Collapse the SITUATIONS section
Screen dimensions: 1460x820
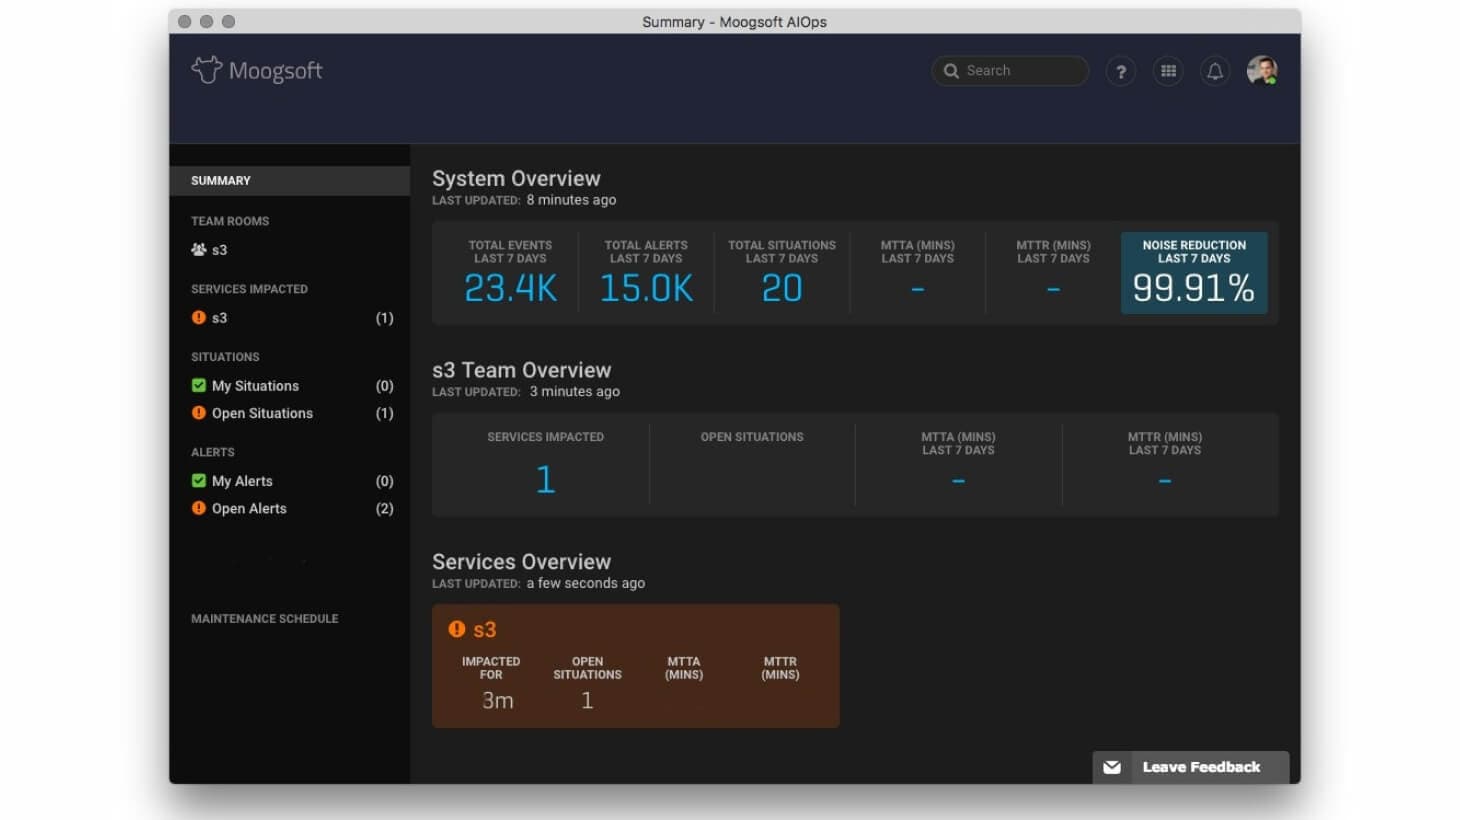tap(225, 356)
